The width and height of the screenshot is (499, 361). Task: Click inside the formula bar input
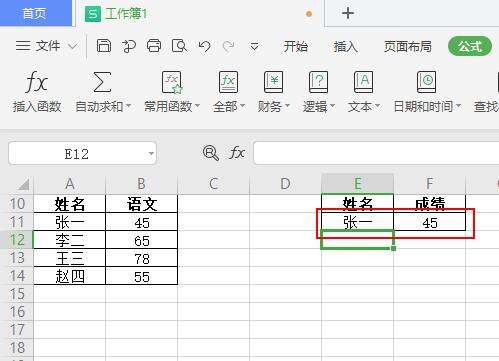coord(376,153)
